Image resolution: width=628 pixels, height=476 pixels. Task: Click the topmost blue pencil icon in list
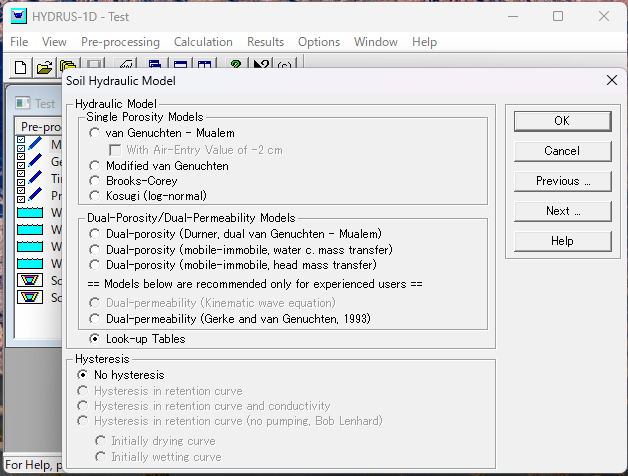35,144
